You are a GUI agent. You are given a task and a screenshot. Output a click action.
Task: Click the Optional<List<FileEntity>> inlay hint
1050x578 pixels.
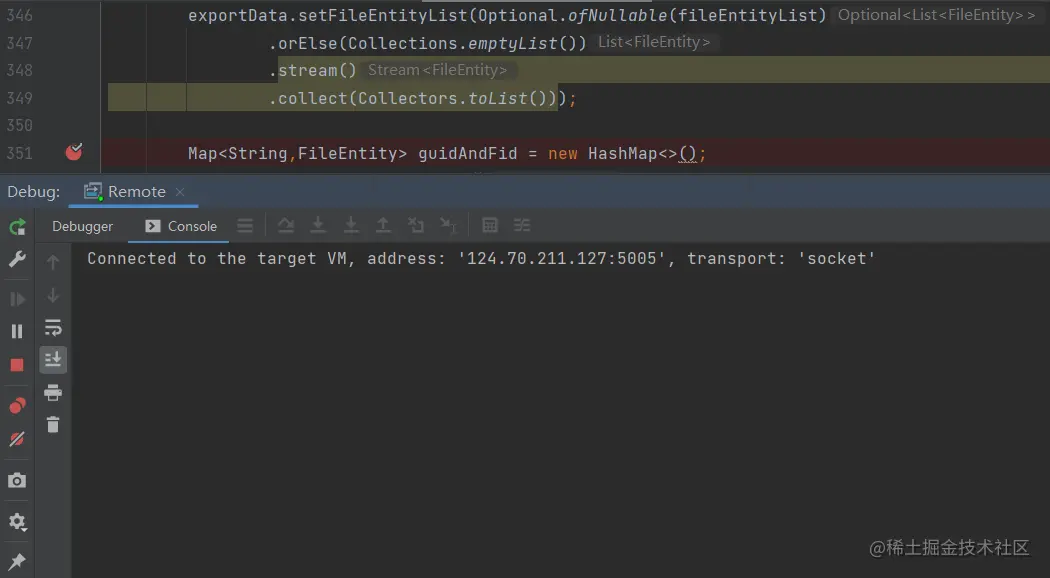coord(936,15)
